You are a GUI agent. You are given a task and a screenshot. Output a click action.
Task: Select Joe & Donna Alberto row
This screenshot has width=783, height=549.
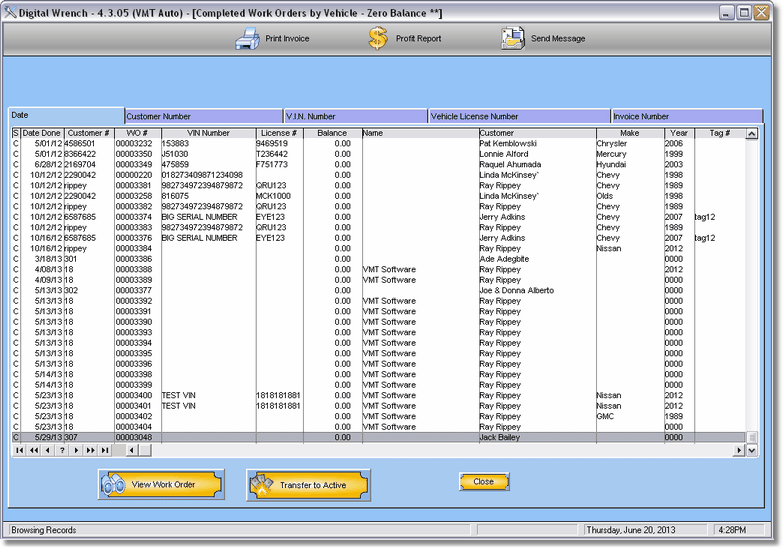[x=379, y=290]
